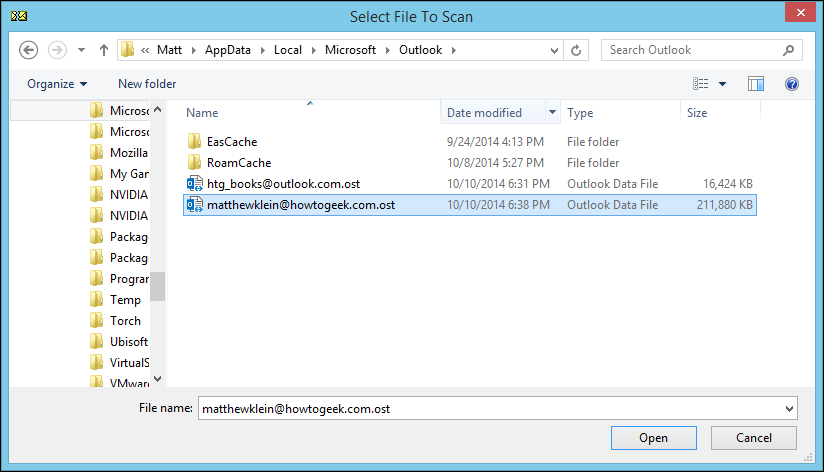
Task: Show the preview pane
Action: click(x=756, y=84)
